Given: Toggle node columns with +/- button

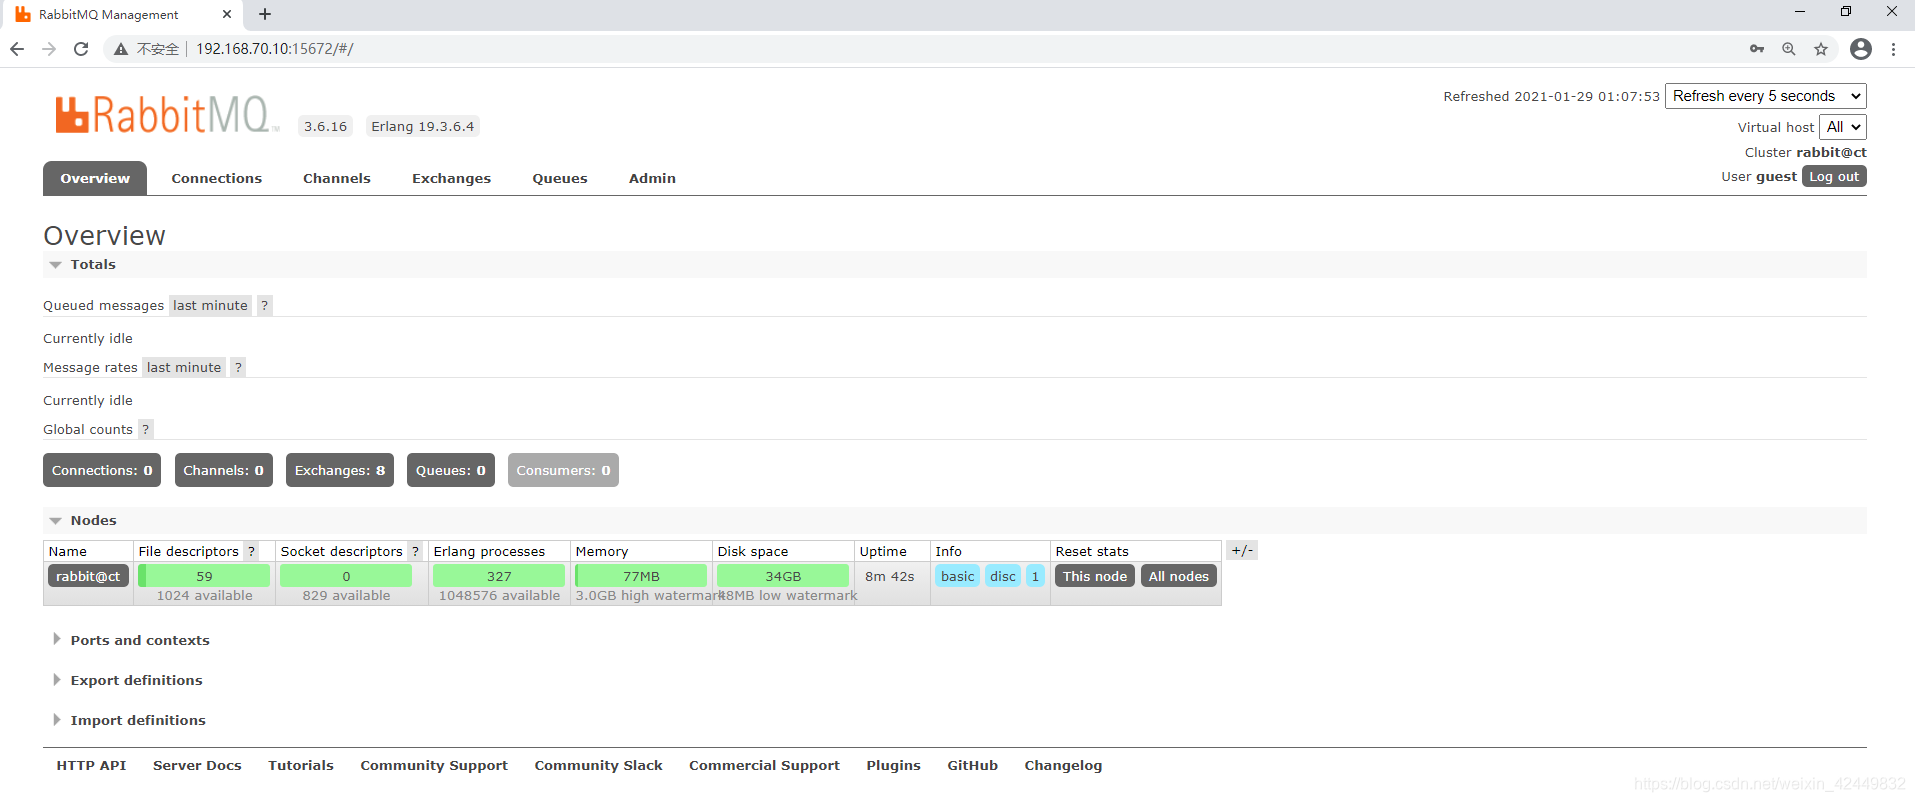Looking at the screenshot, I should click(1242, 551).
